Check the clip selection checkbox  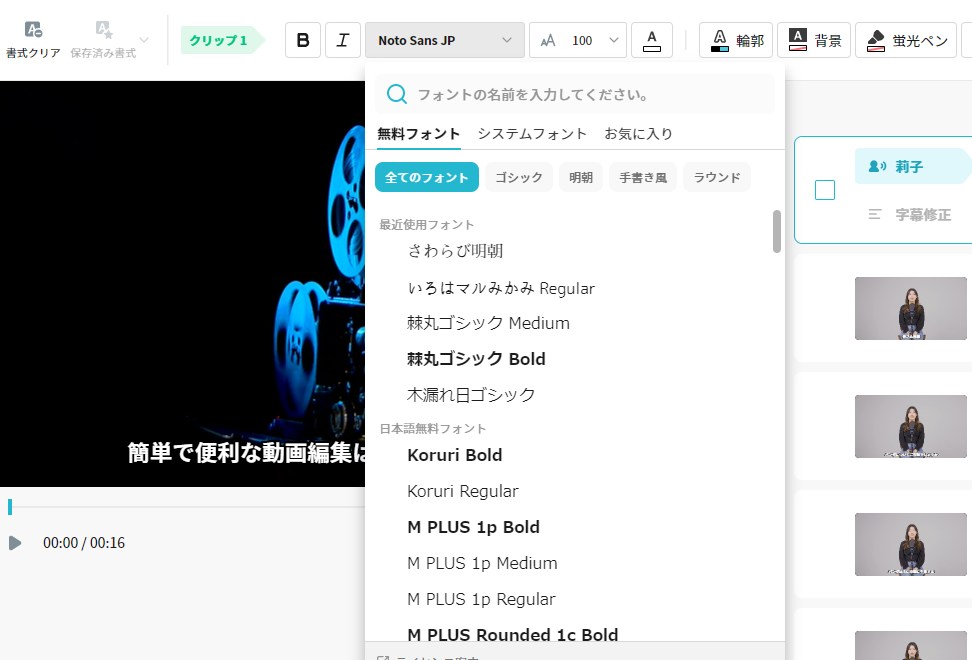(824, 190)
